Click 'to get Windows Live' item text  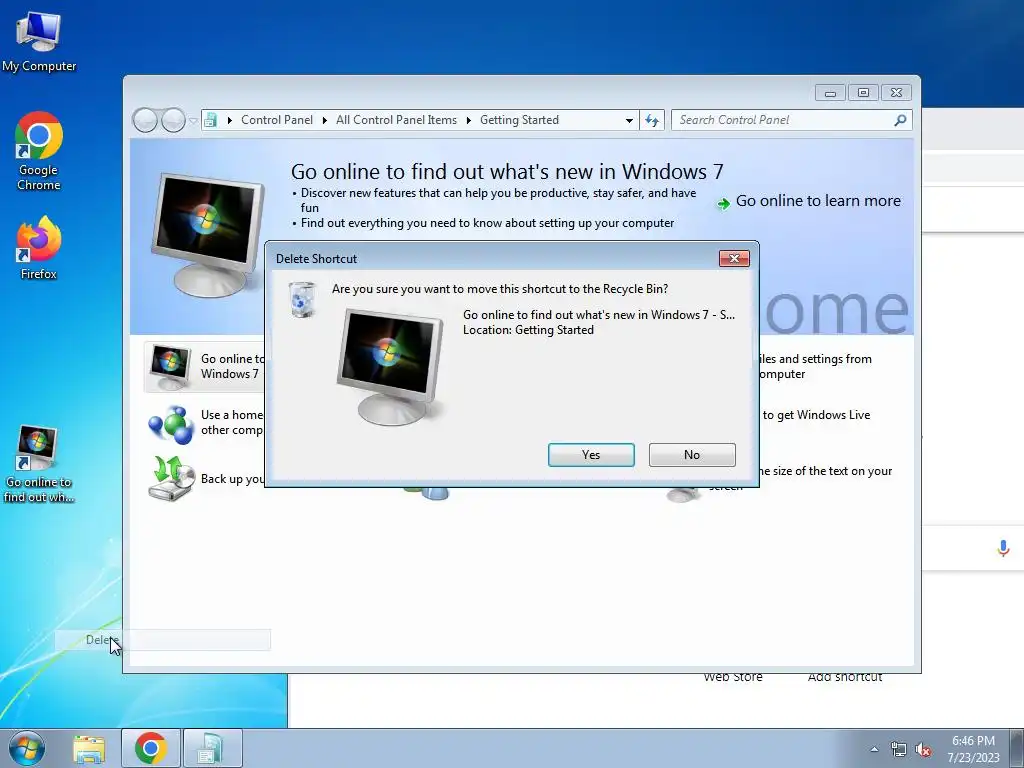[816, 415]
